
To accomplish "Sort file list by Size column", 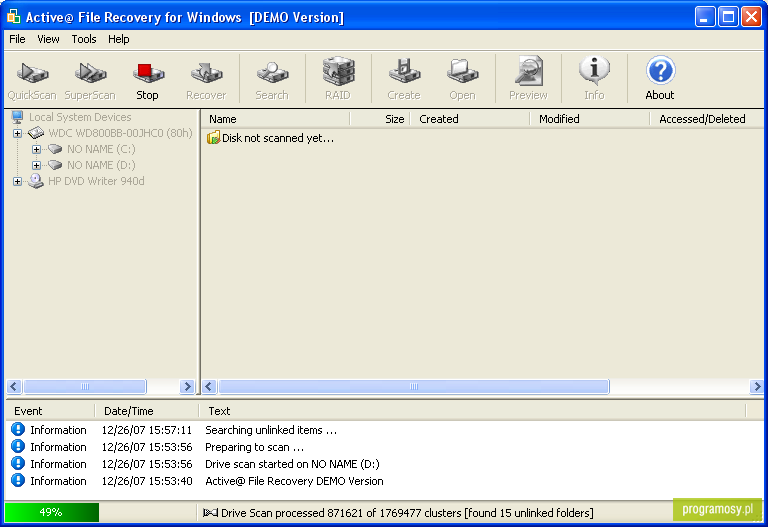I will (380, 119).
